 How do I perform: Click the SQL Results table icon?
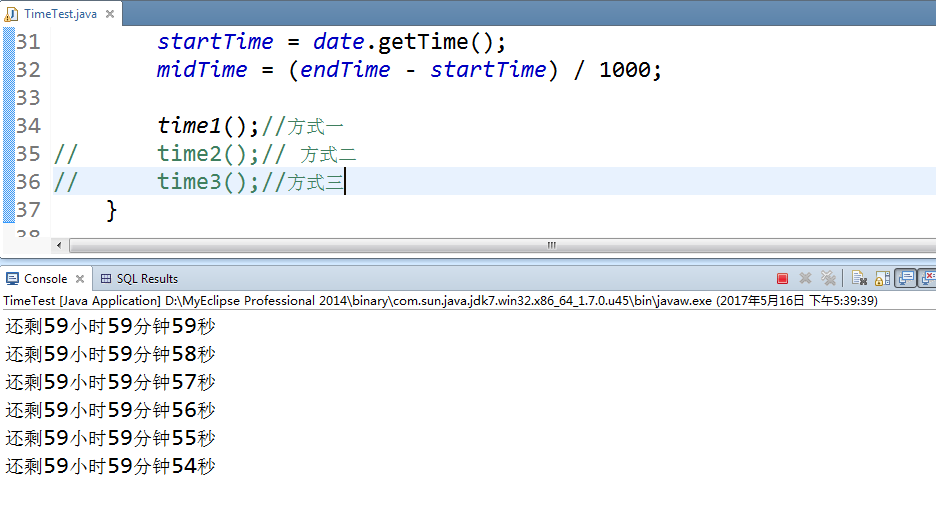tap(106, 279)
